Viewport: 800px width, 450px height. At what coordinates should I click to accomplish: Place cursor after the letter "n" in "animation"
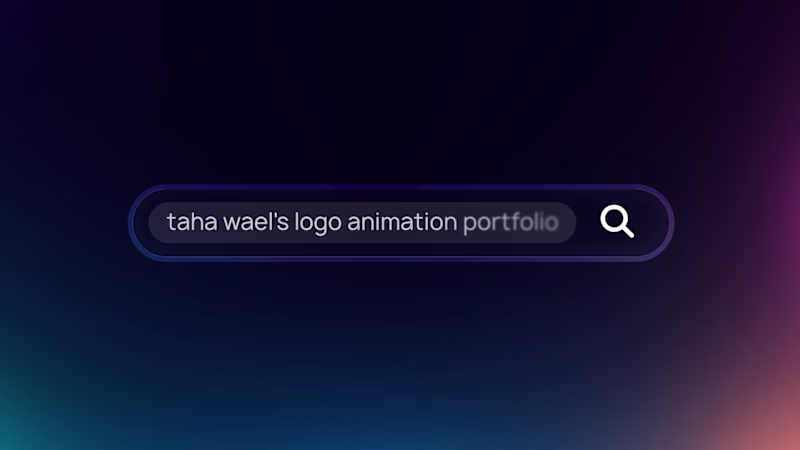coord(458,222)
